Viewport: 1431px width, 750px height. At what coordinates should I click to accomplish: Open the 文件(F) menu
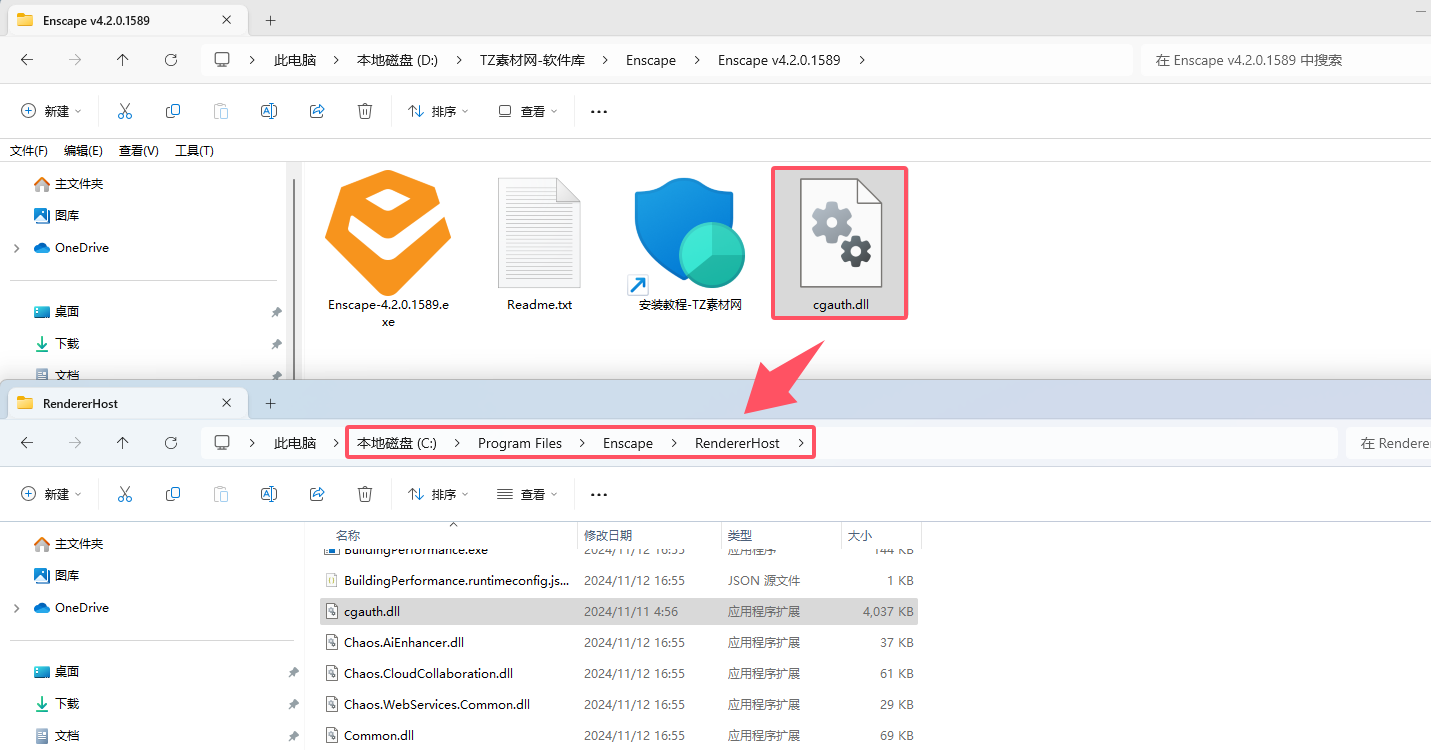[x=29, y=151]
